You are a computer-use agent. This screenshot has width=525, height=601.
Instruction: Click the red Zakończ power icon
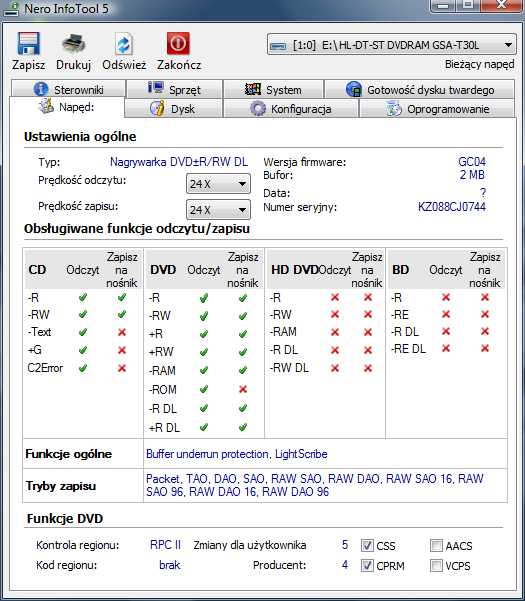click(178, 43)
